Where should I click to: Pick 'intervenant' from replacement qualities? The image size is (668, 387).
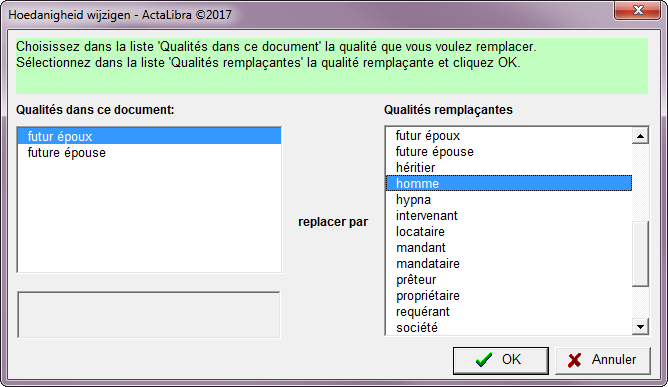[x=509, y=216]
